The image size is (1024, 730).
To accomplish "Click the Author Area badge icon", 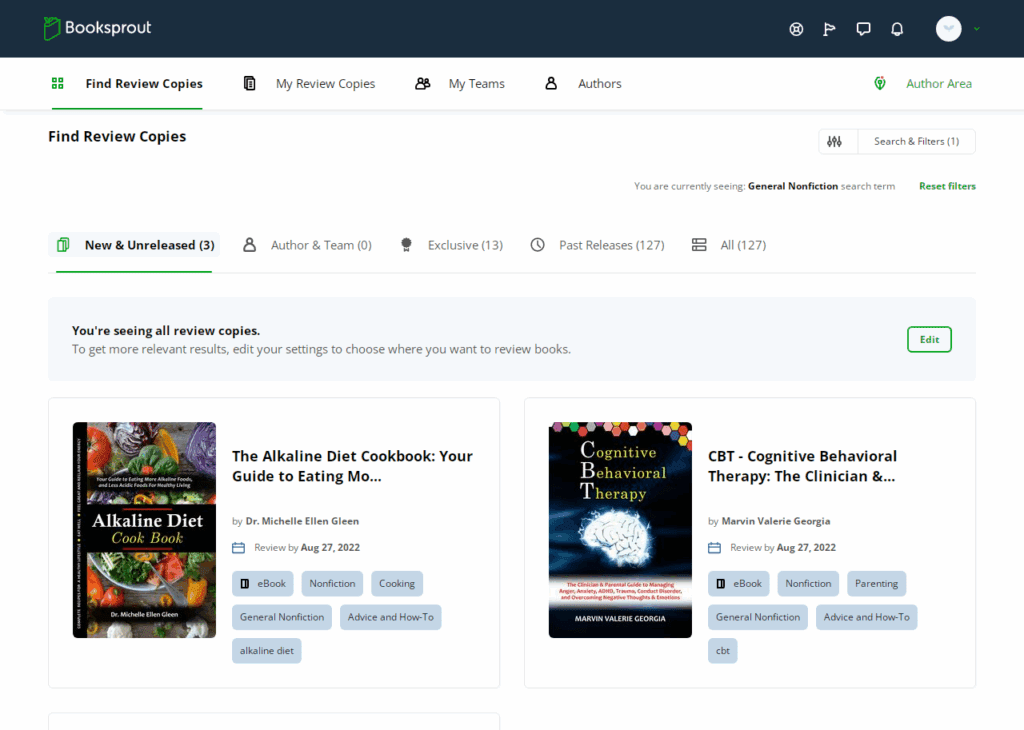I will click(x=880, y=84).
